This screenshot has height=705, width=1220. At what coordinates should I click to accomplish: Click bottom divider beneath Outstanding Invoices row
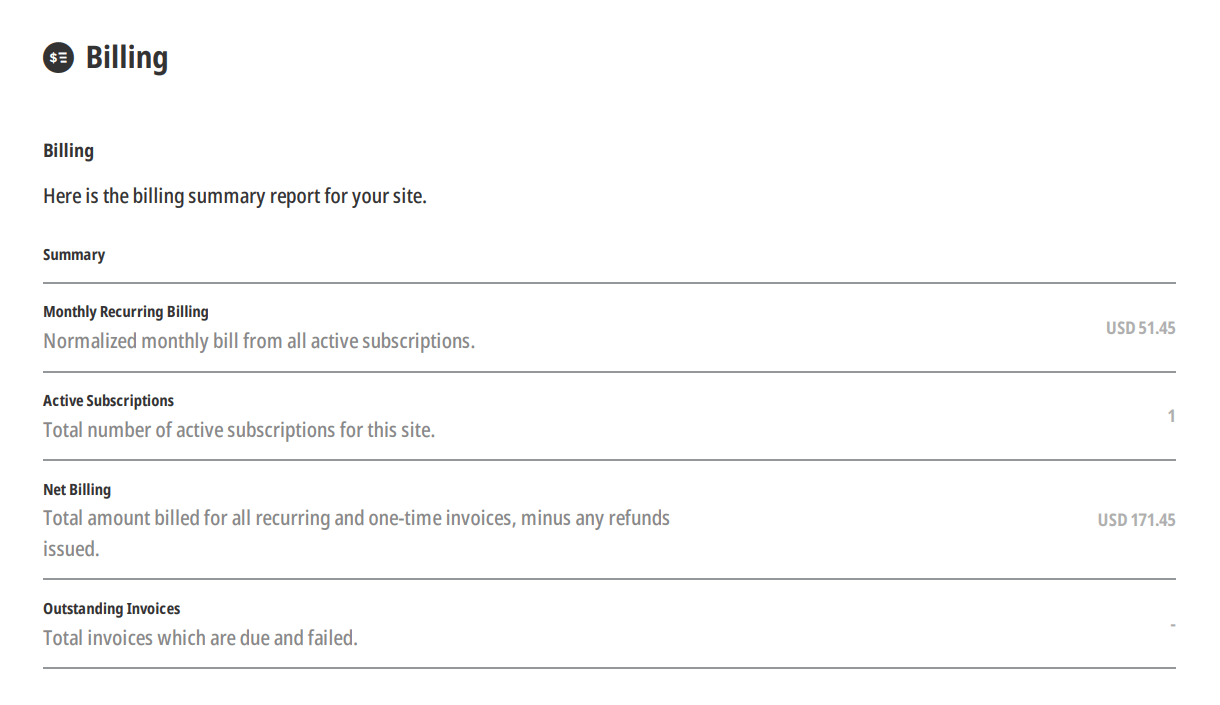pos(609,668)
